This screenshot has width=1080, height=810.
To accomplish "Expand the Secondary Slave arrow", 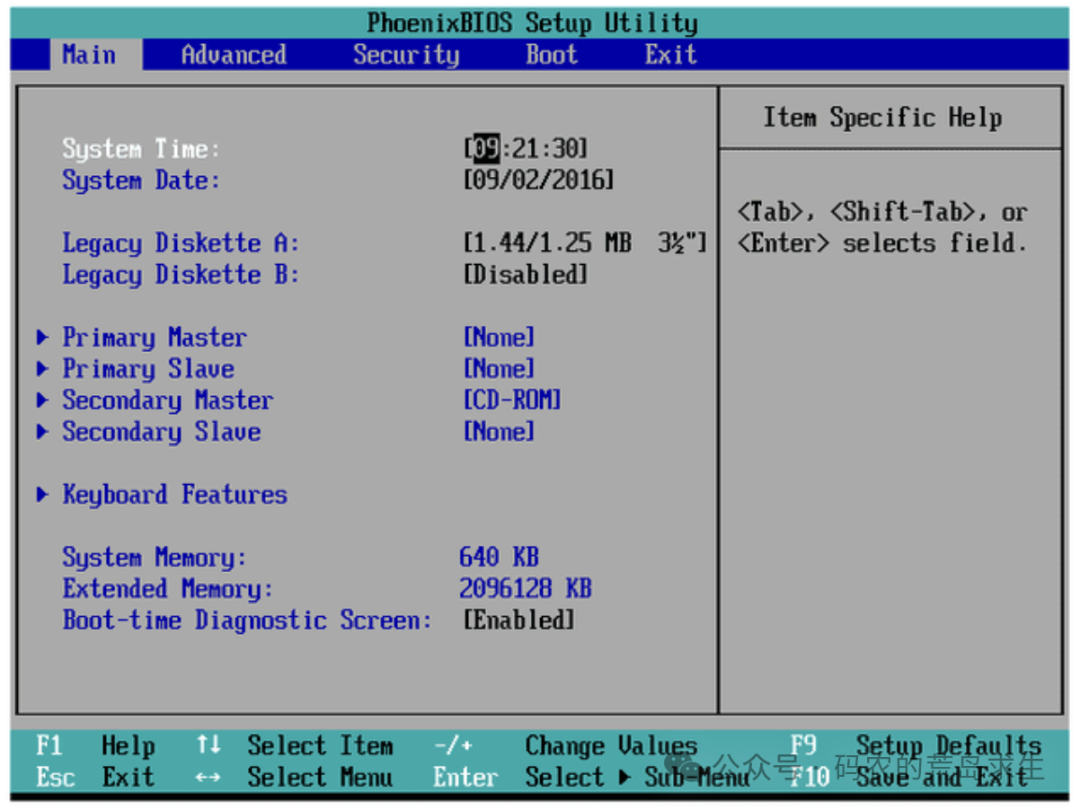I will point(43,432).
